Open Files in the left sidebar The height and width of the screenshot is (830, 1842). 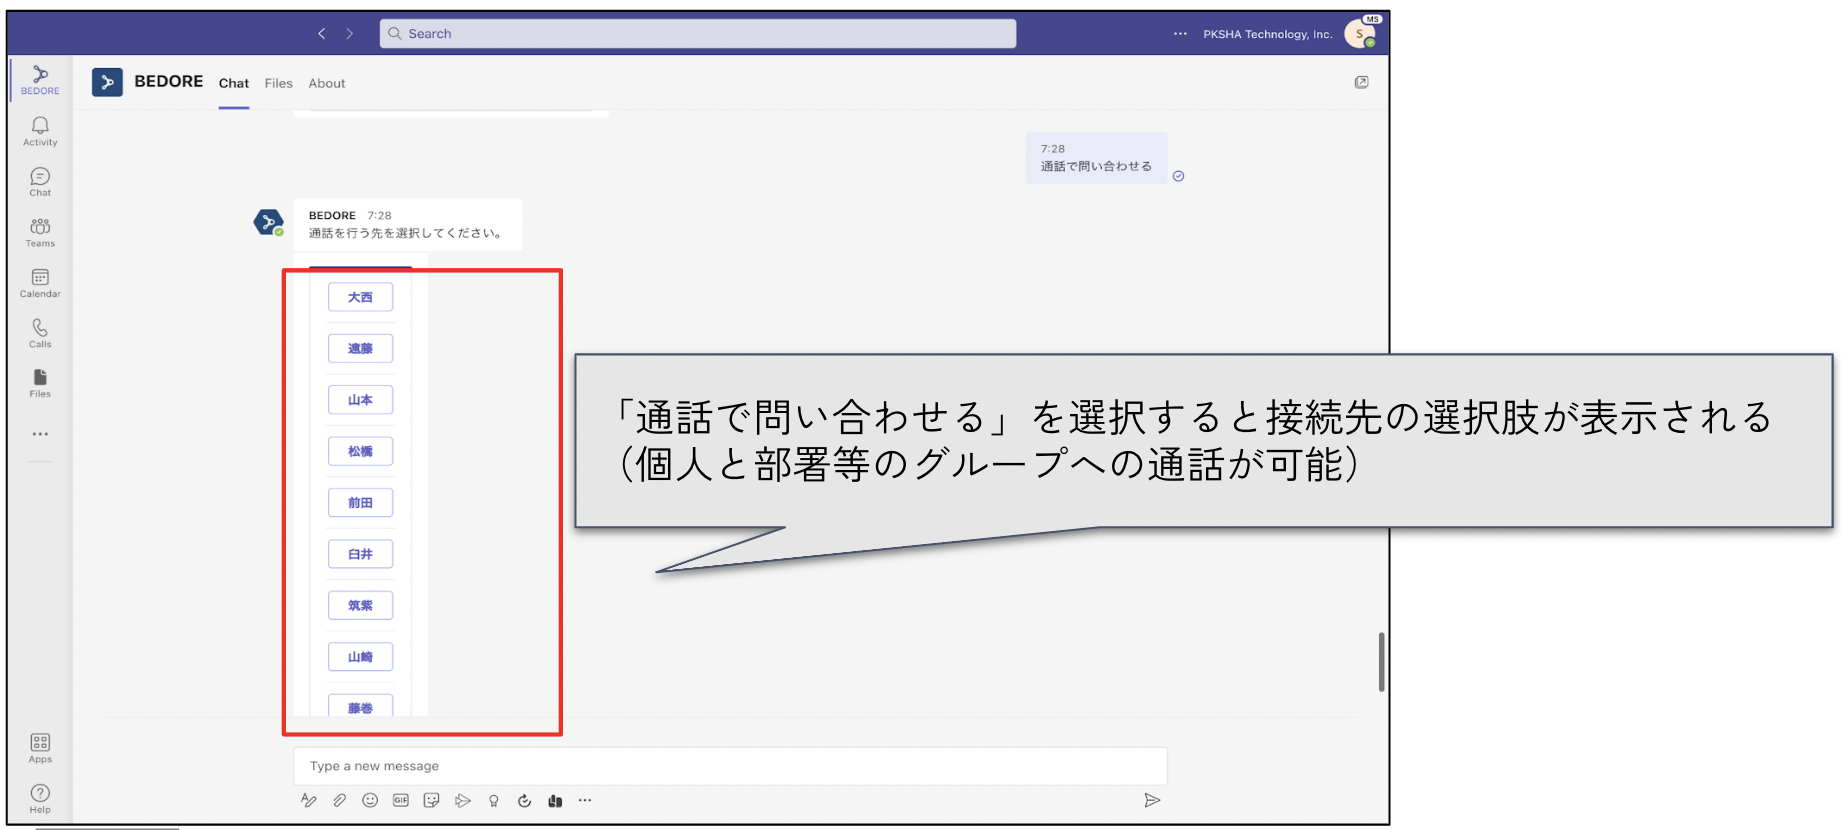tap(40, 383)
